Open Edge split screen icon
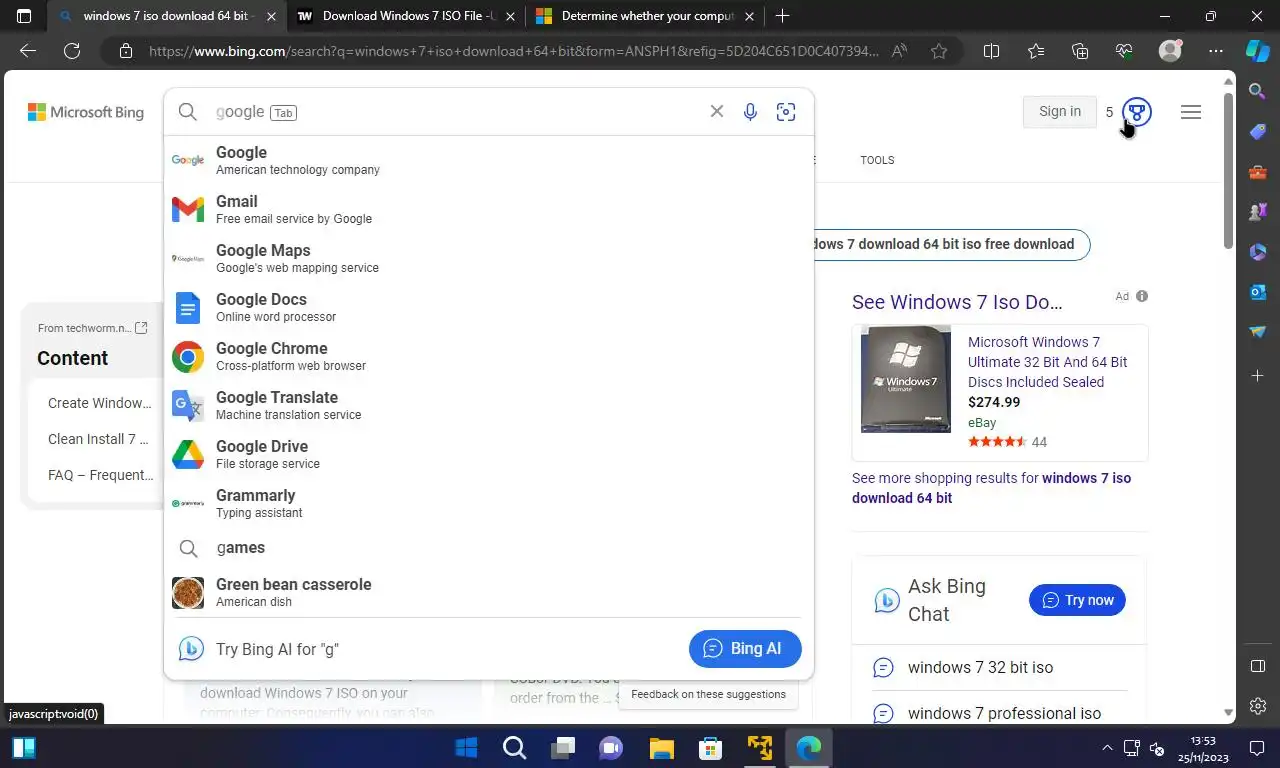Image resolution: width=1280 pixels, height=768 pixels. [991, 51]
